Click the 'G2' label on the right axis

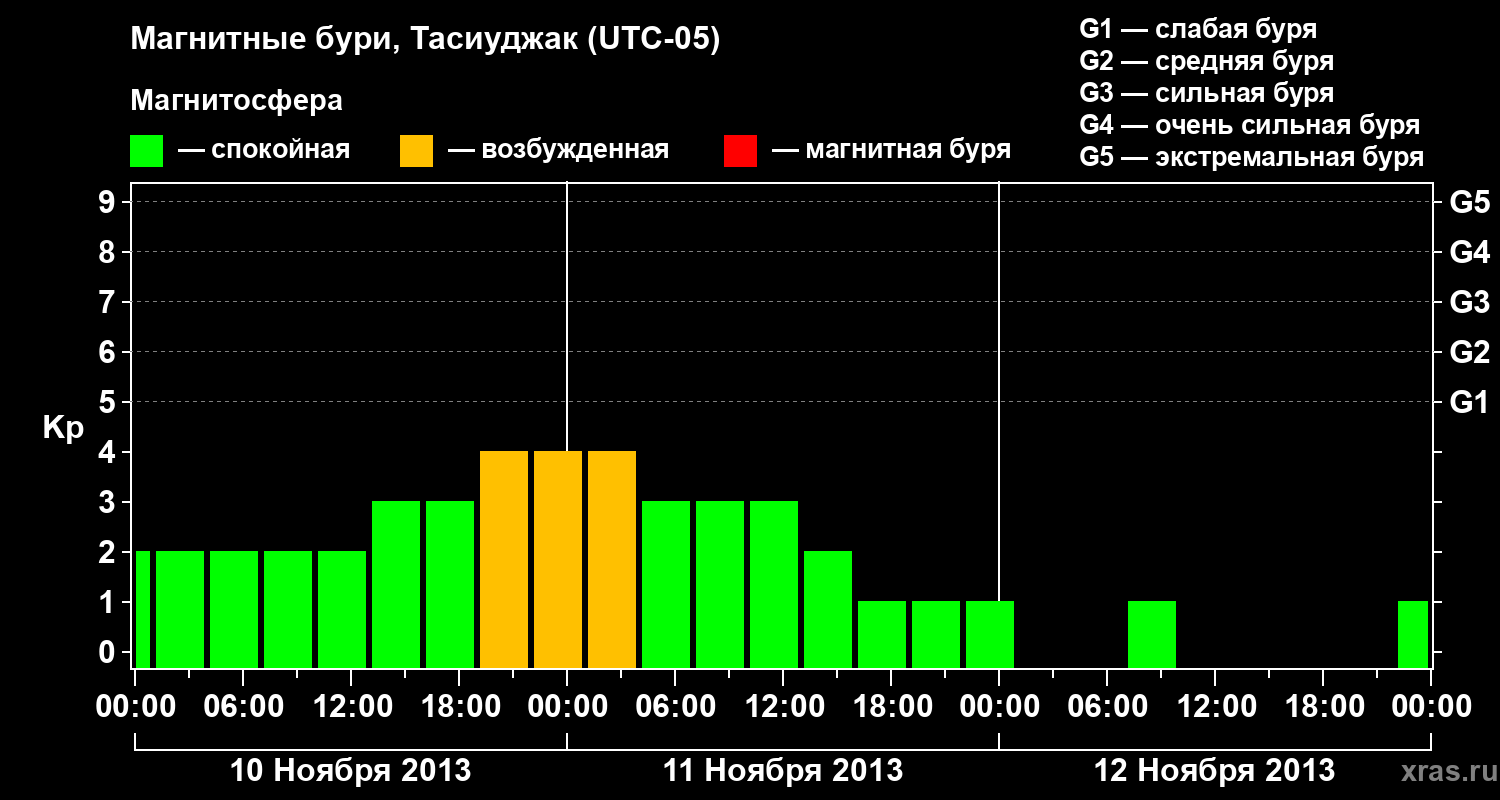(1469, 352)
